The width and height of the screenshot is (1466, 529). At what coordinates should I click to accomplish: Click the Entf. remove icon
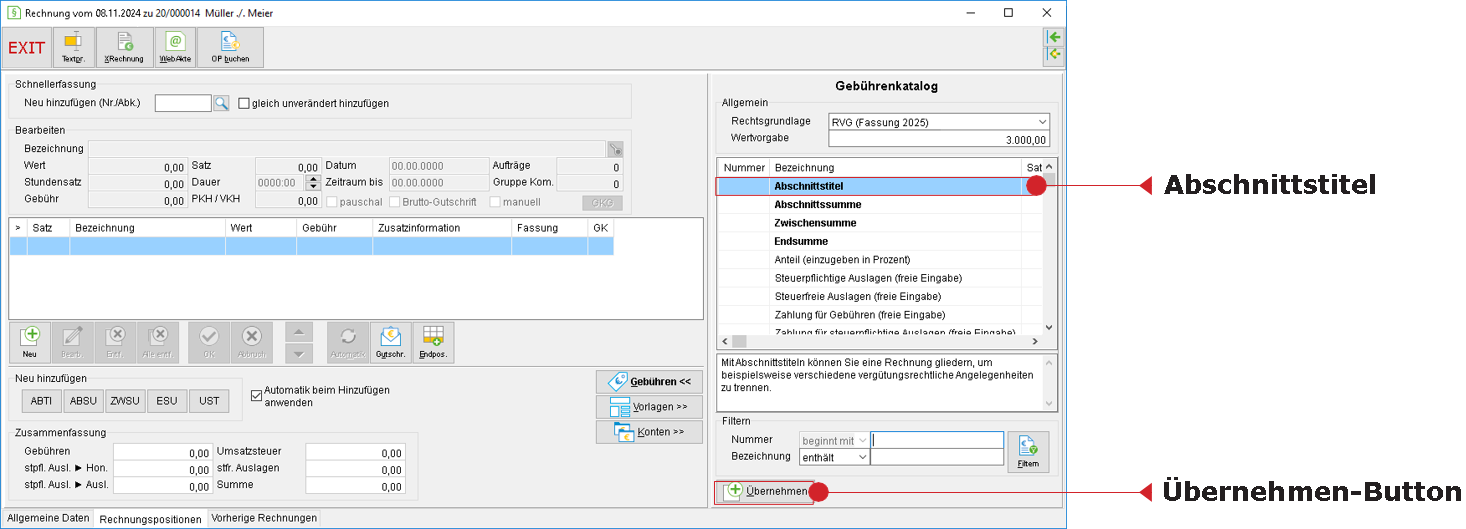(x=115, y=342)
